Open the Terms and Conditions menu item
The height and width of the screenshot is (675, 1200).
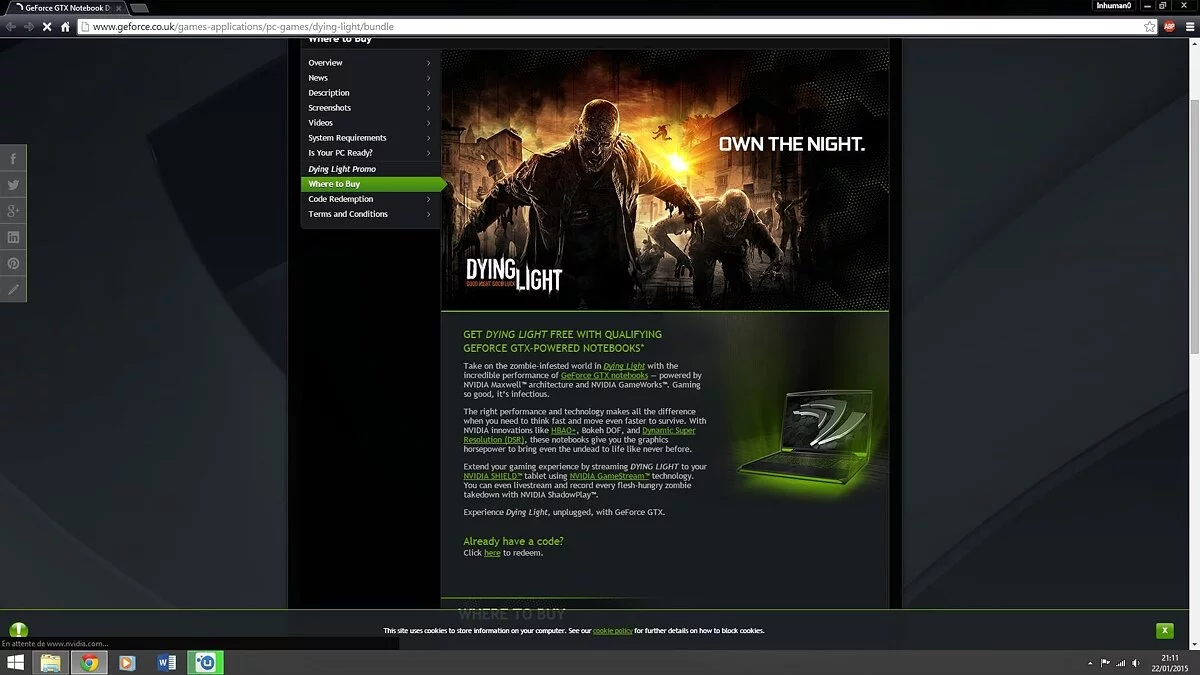[x=370, y=214]
